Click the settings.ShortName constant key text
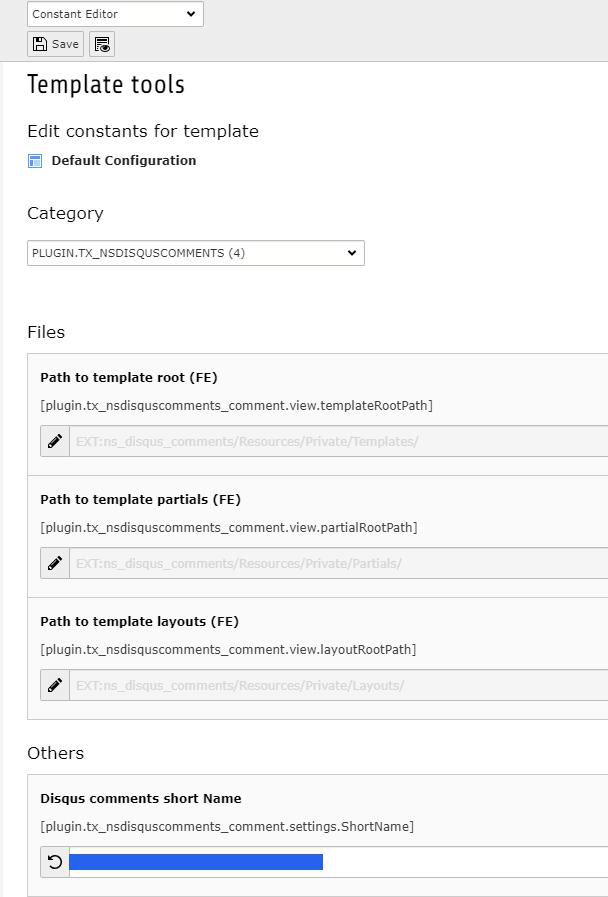 (x=227, y=827)
